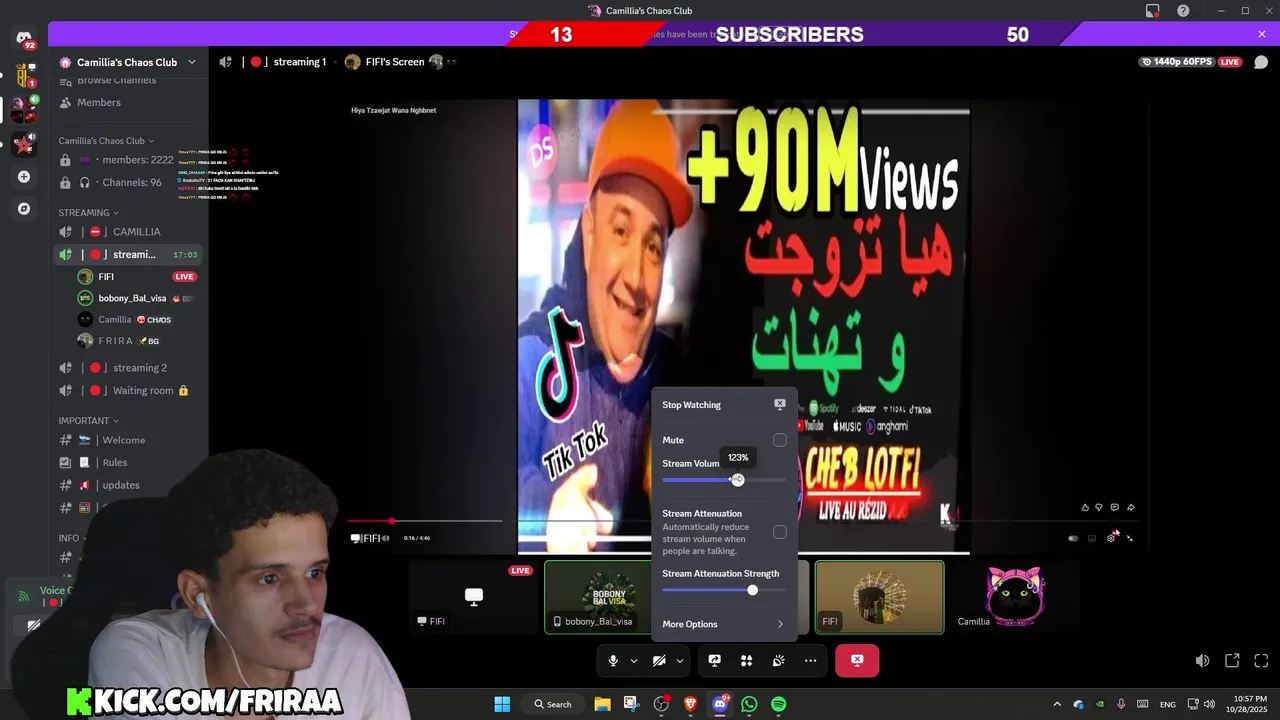This screenshot has height=720, width=1280.
Task: Open the gold crest server icon
Action: [x=24, y=74]
